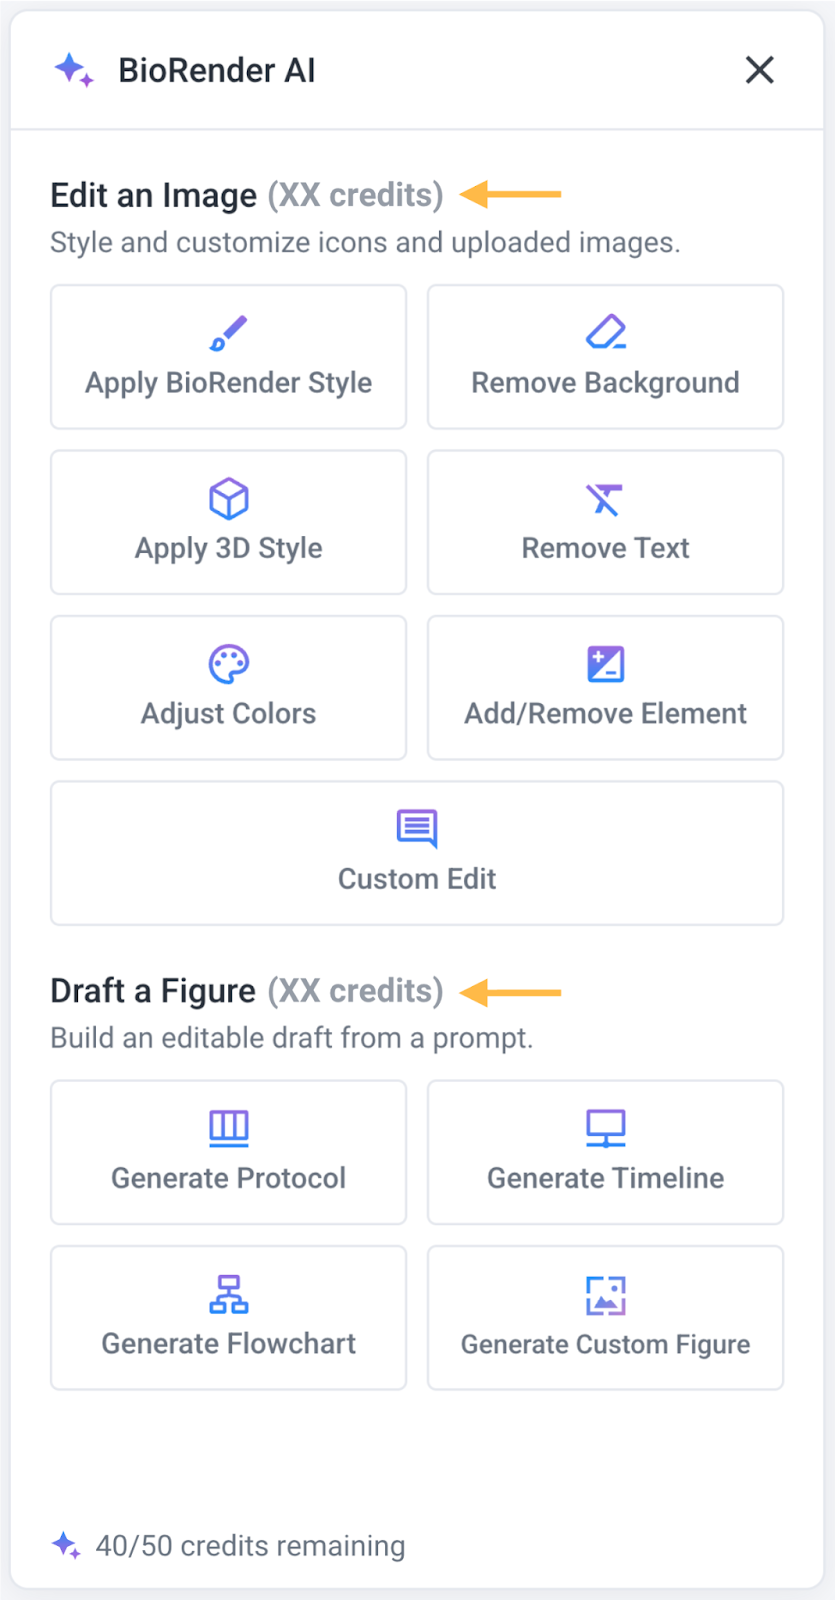The width and height of the screenshot is (835, 1600).
Task: Open the Custom Edit option
Action: (417, 879)
